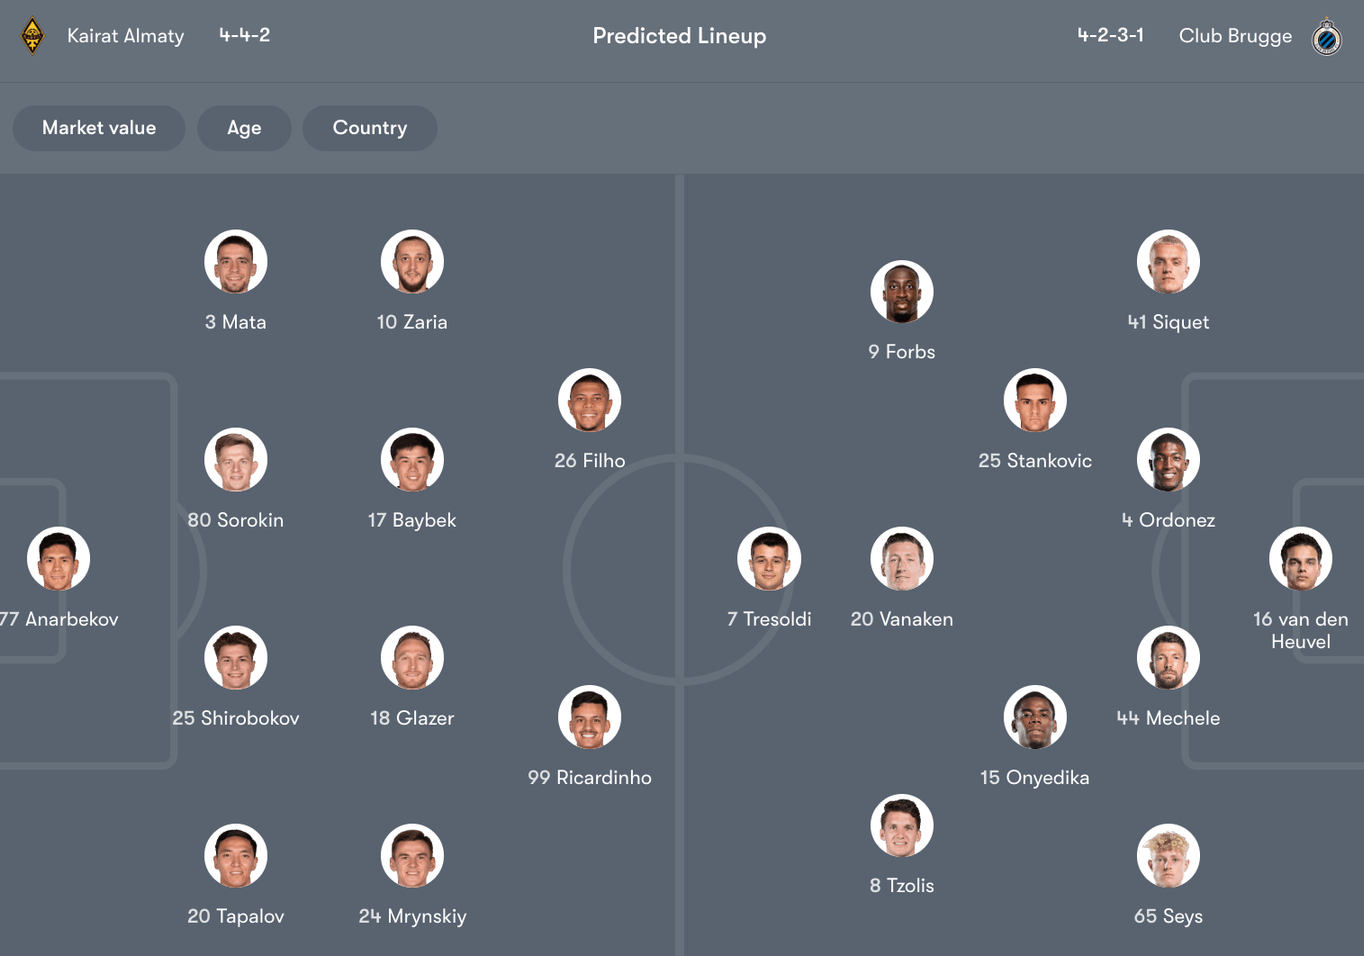Open 26 Filho player portrait
This screenshot has width=1364, height=956.
coord(590,400)
